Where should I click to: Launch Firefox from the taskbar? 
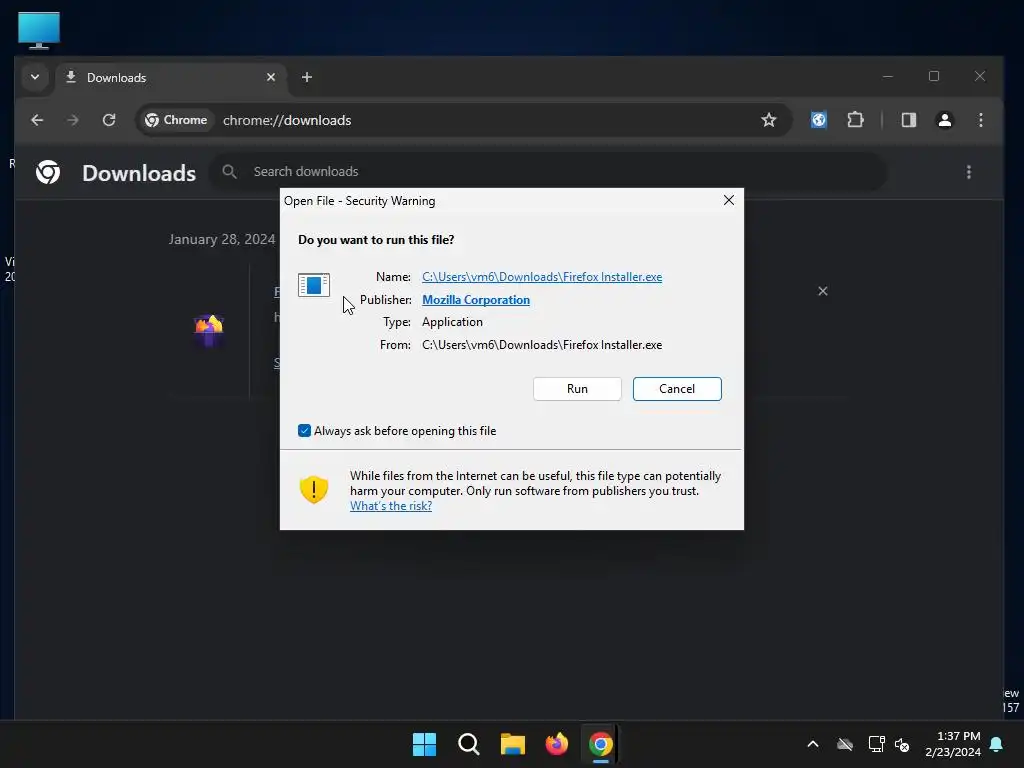coord(556,744)
